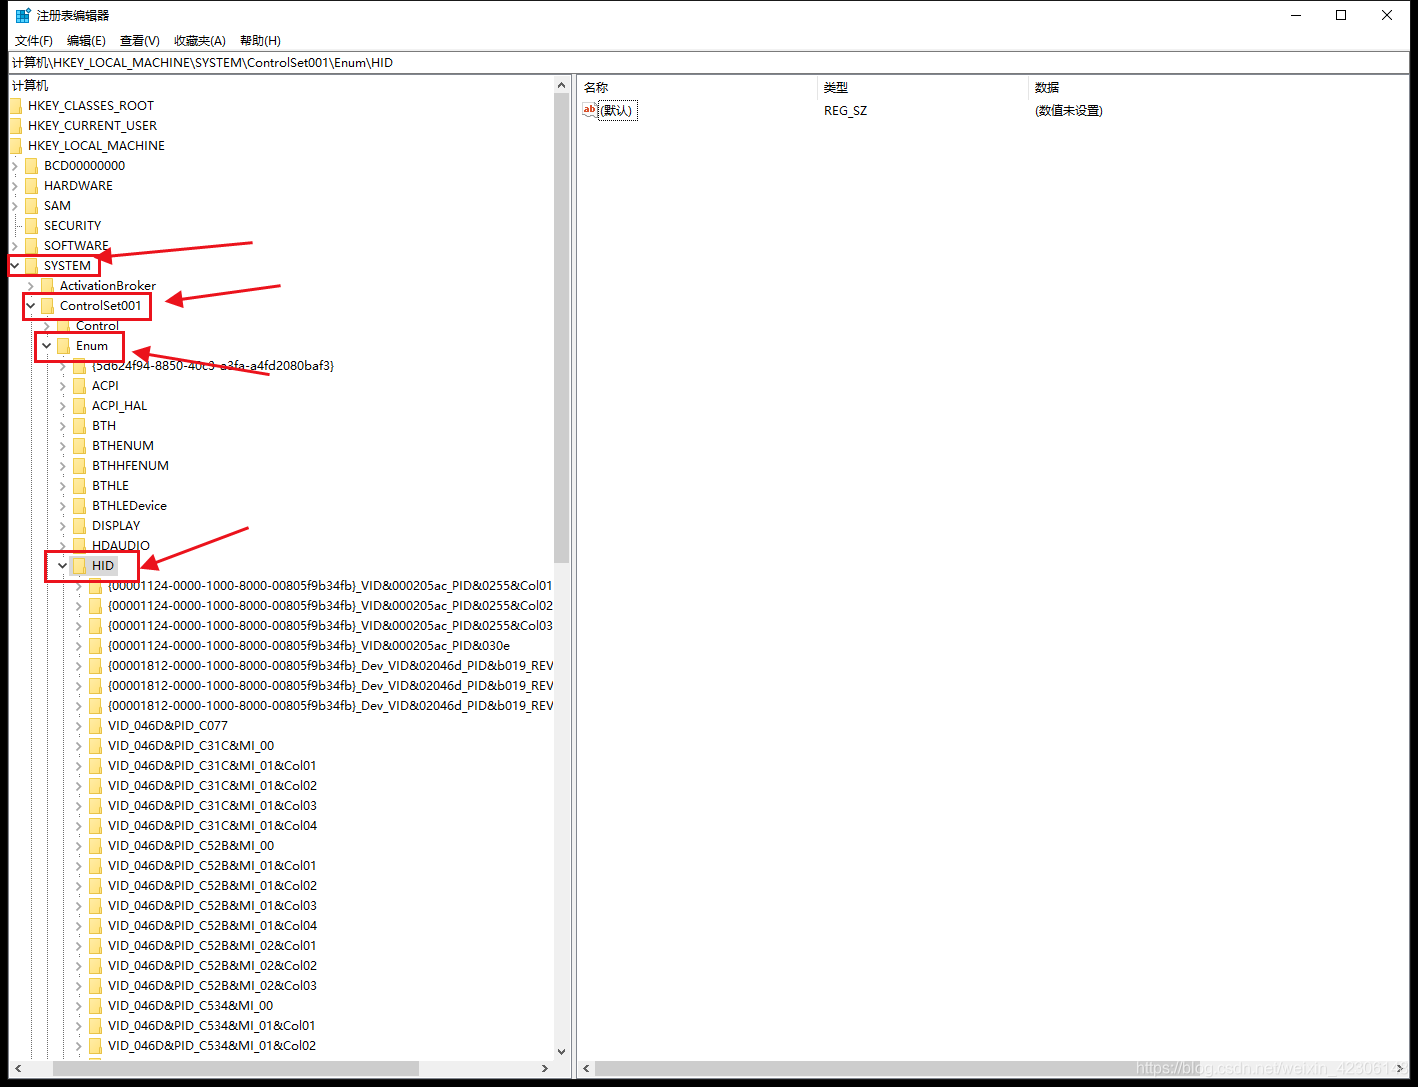Screen dimensions: 1418x1087
Task: Click the registry path address bar
Action: click(708, 62)
